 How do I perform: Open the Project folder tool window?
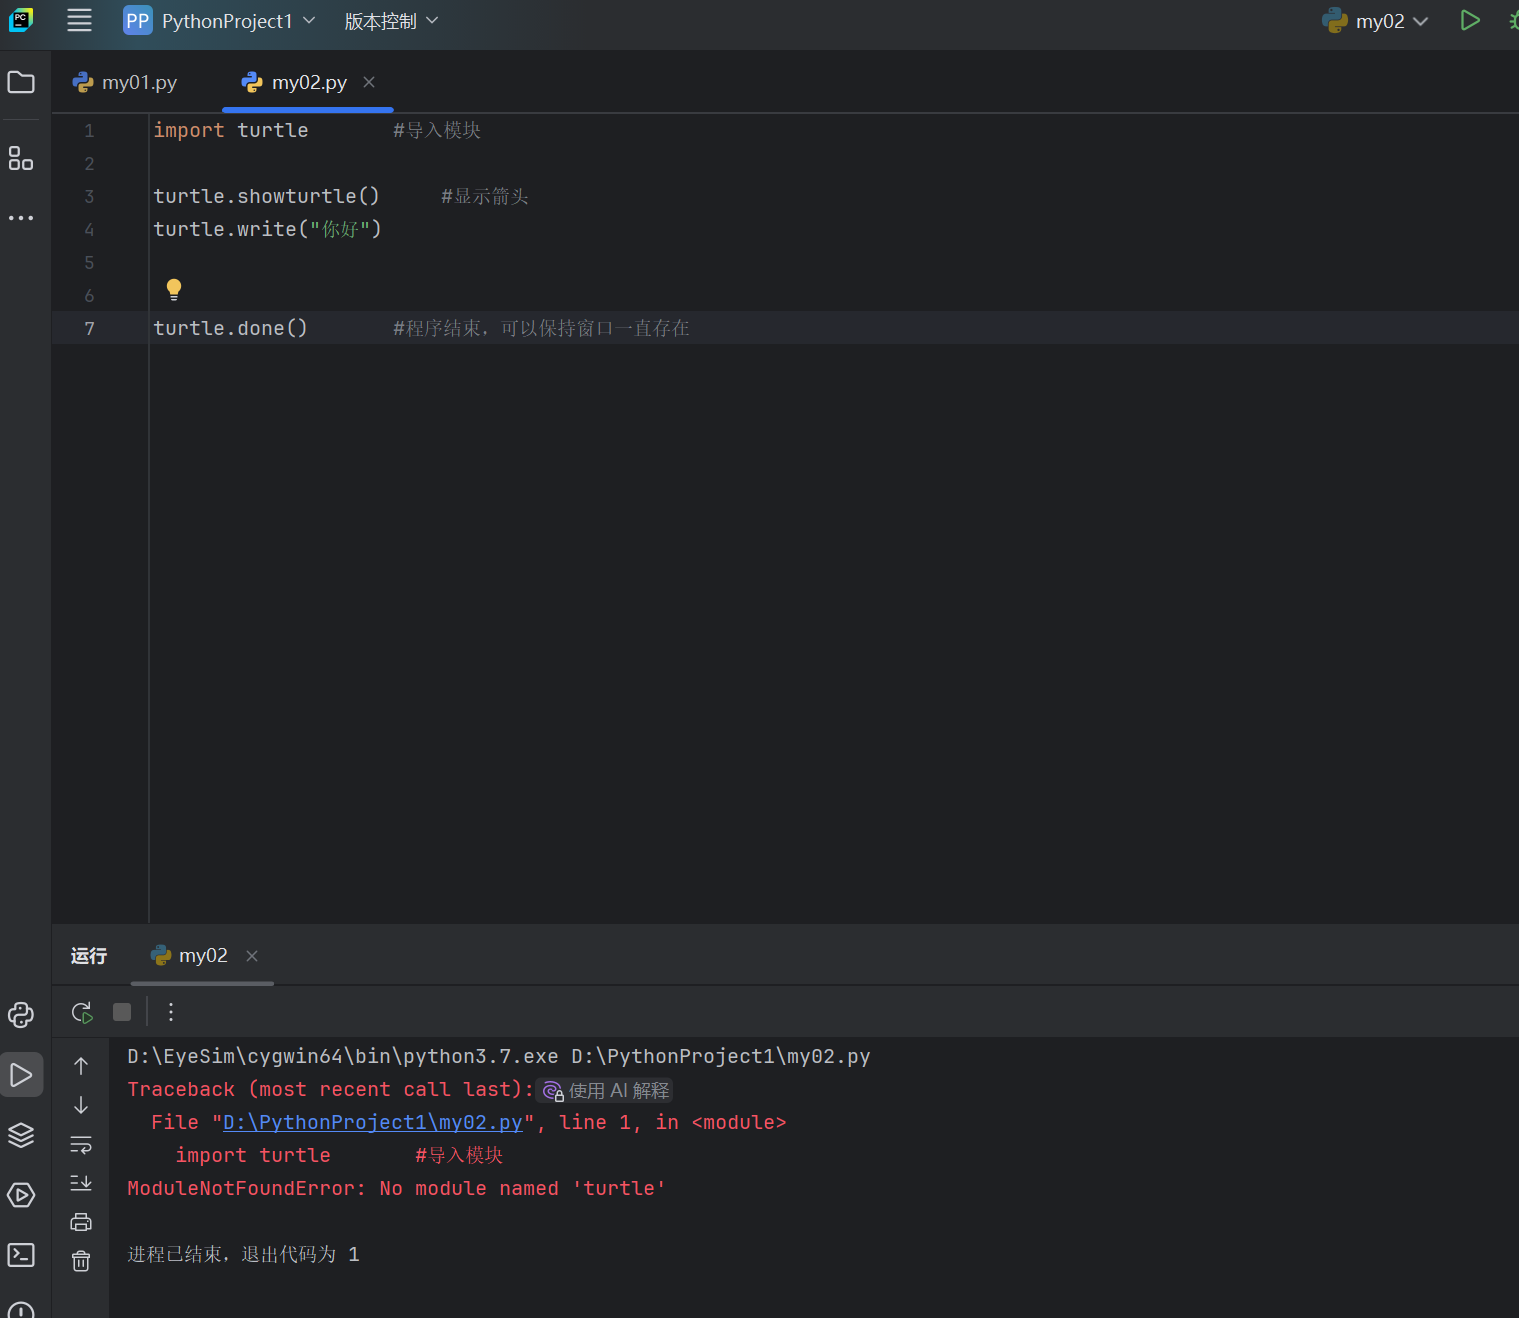click(x=21, y=82)
